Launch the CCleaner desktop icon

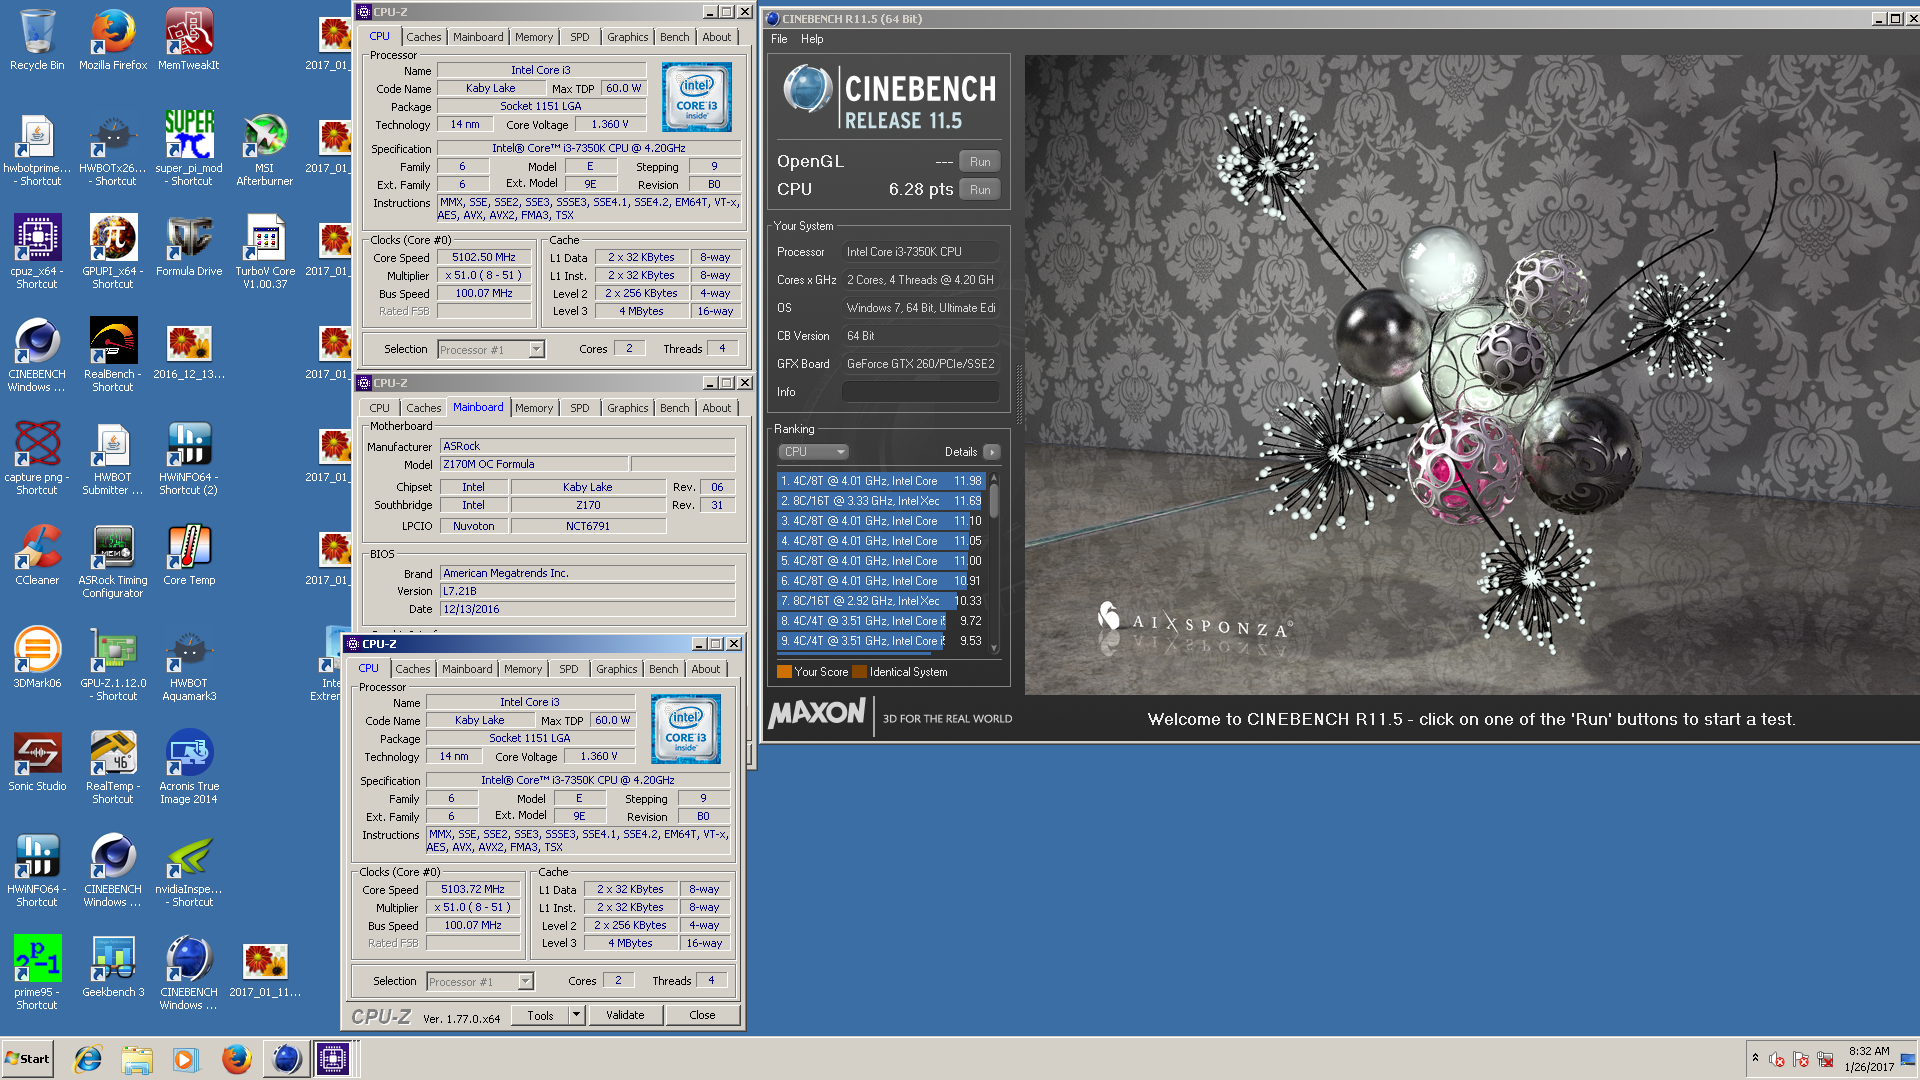37,556
